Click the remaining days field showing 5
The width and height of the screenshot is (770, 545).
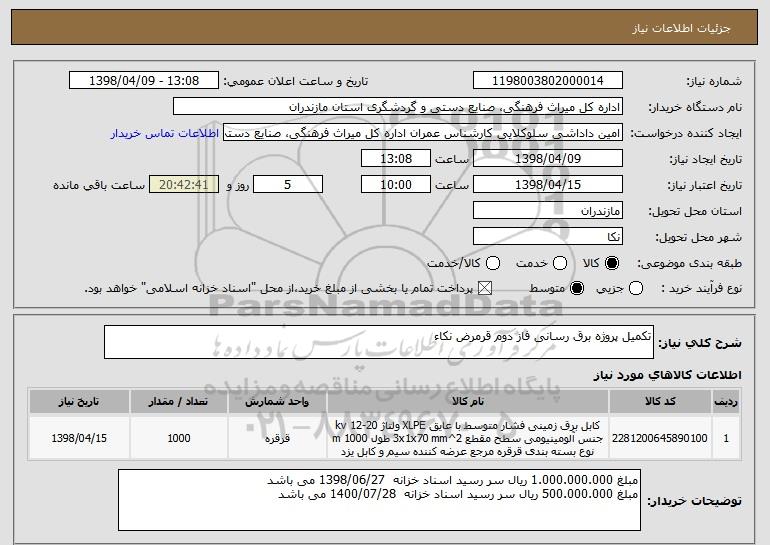pos(288,185)
